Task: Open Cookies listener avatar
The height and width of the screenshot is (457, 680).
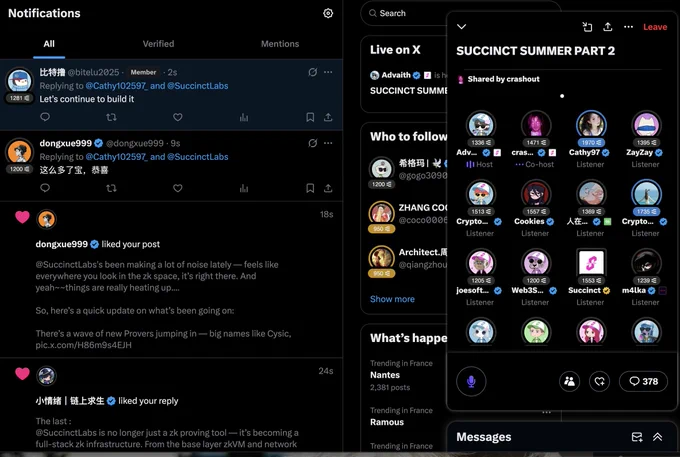Action: 536,194
